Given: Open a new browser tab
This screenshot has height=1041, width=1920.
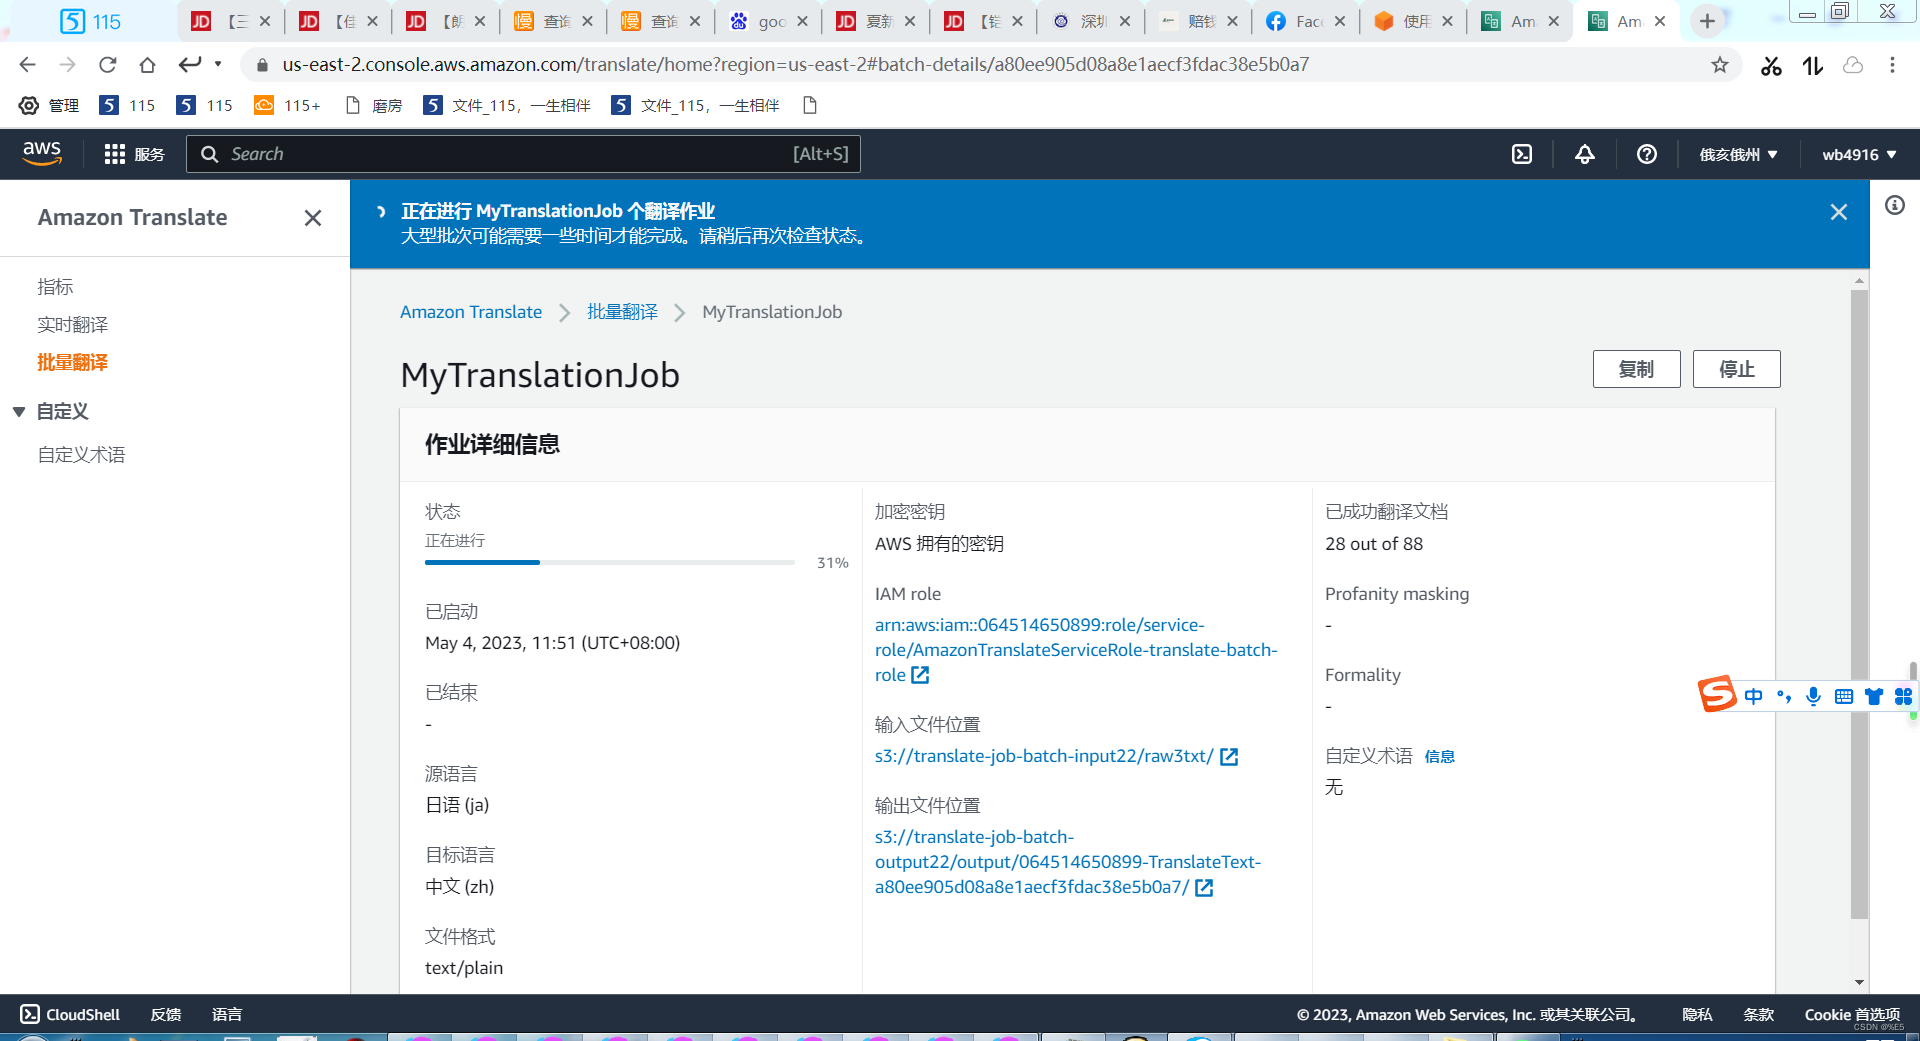Looking at the screenshot, I should 1707,21.
